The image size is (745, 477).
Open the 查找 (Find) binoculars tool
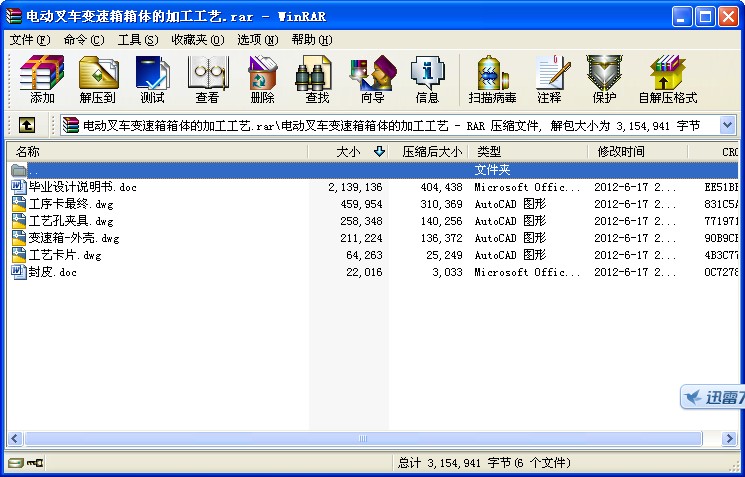point(317,78)
